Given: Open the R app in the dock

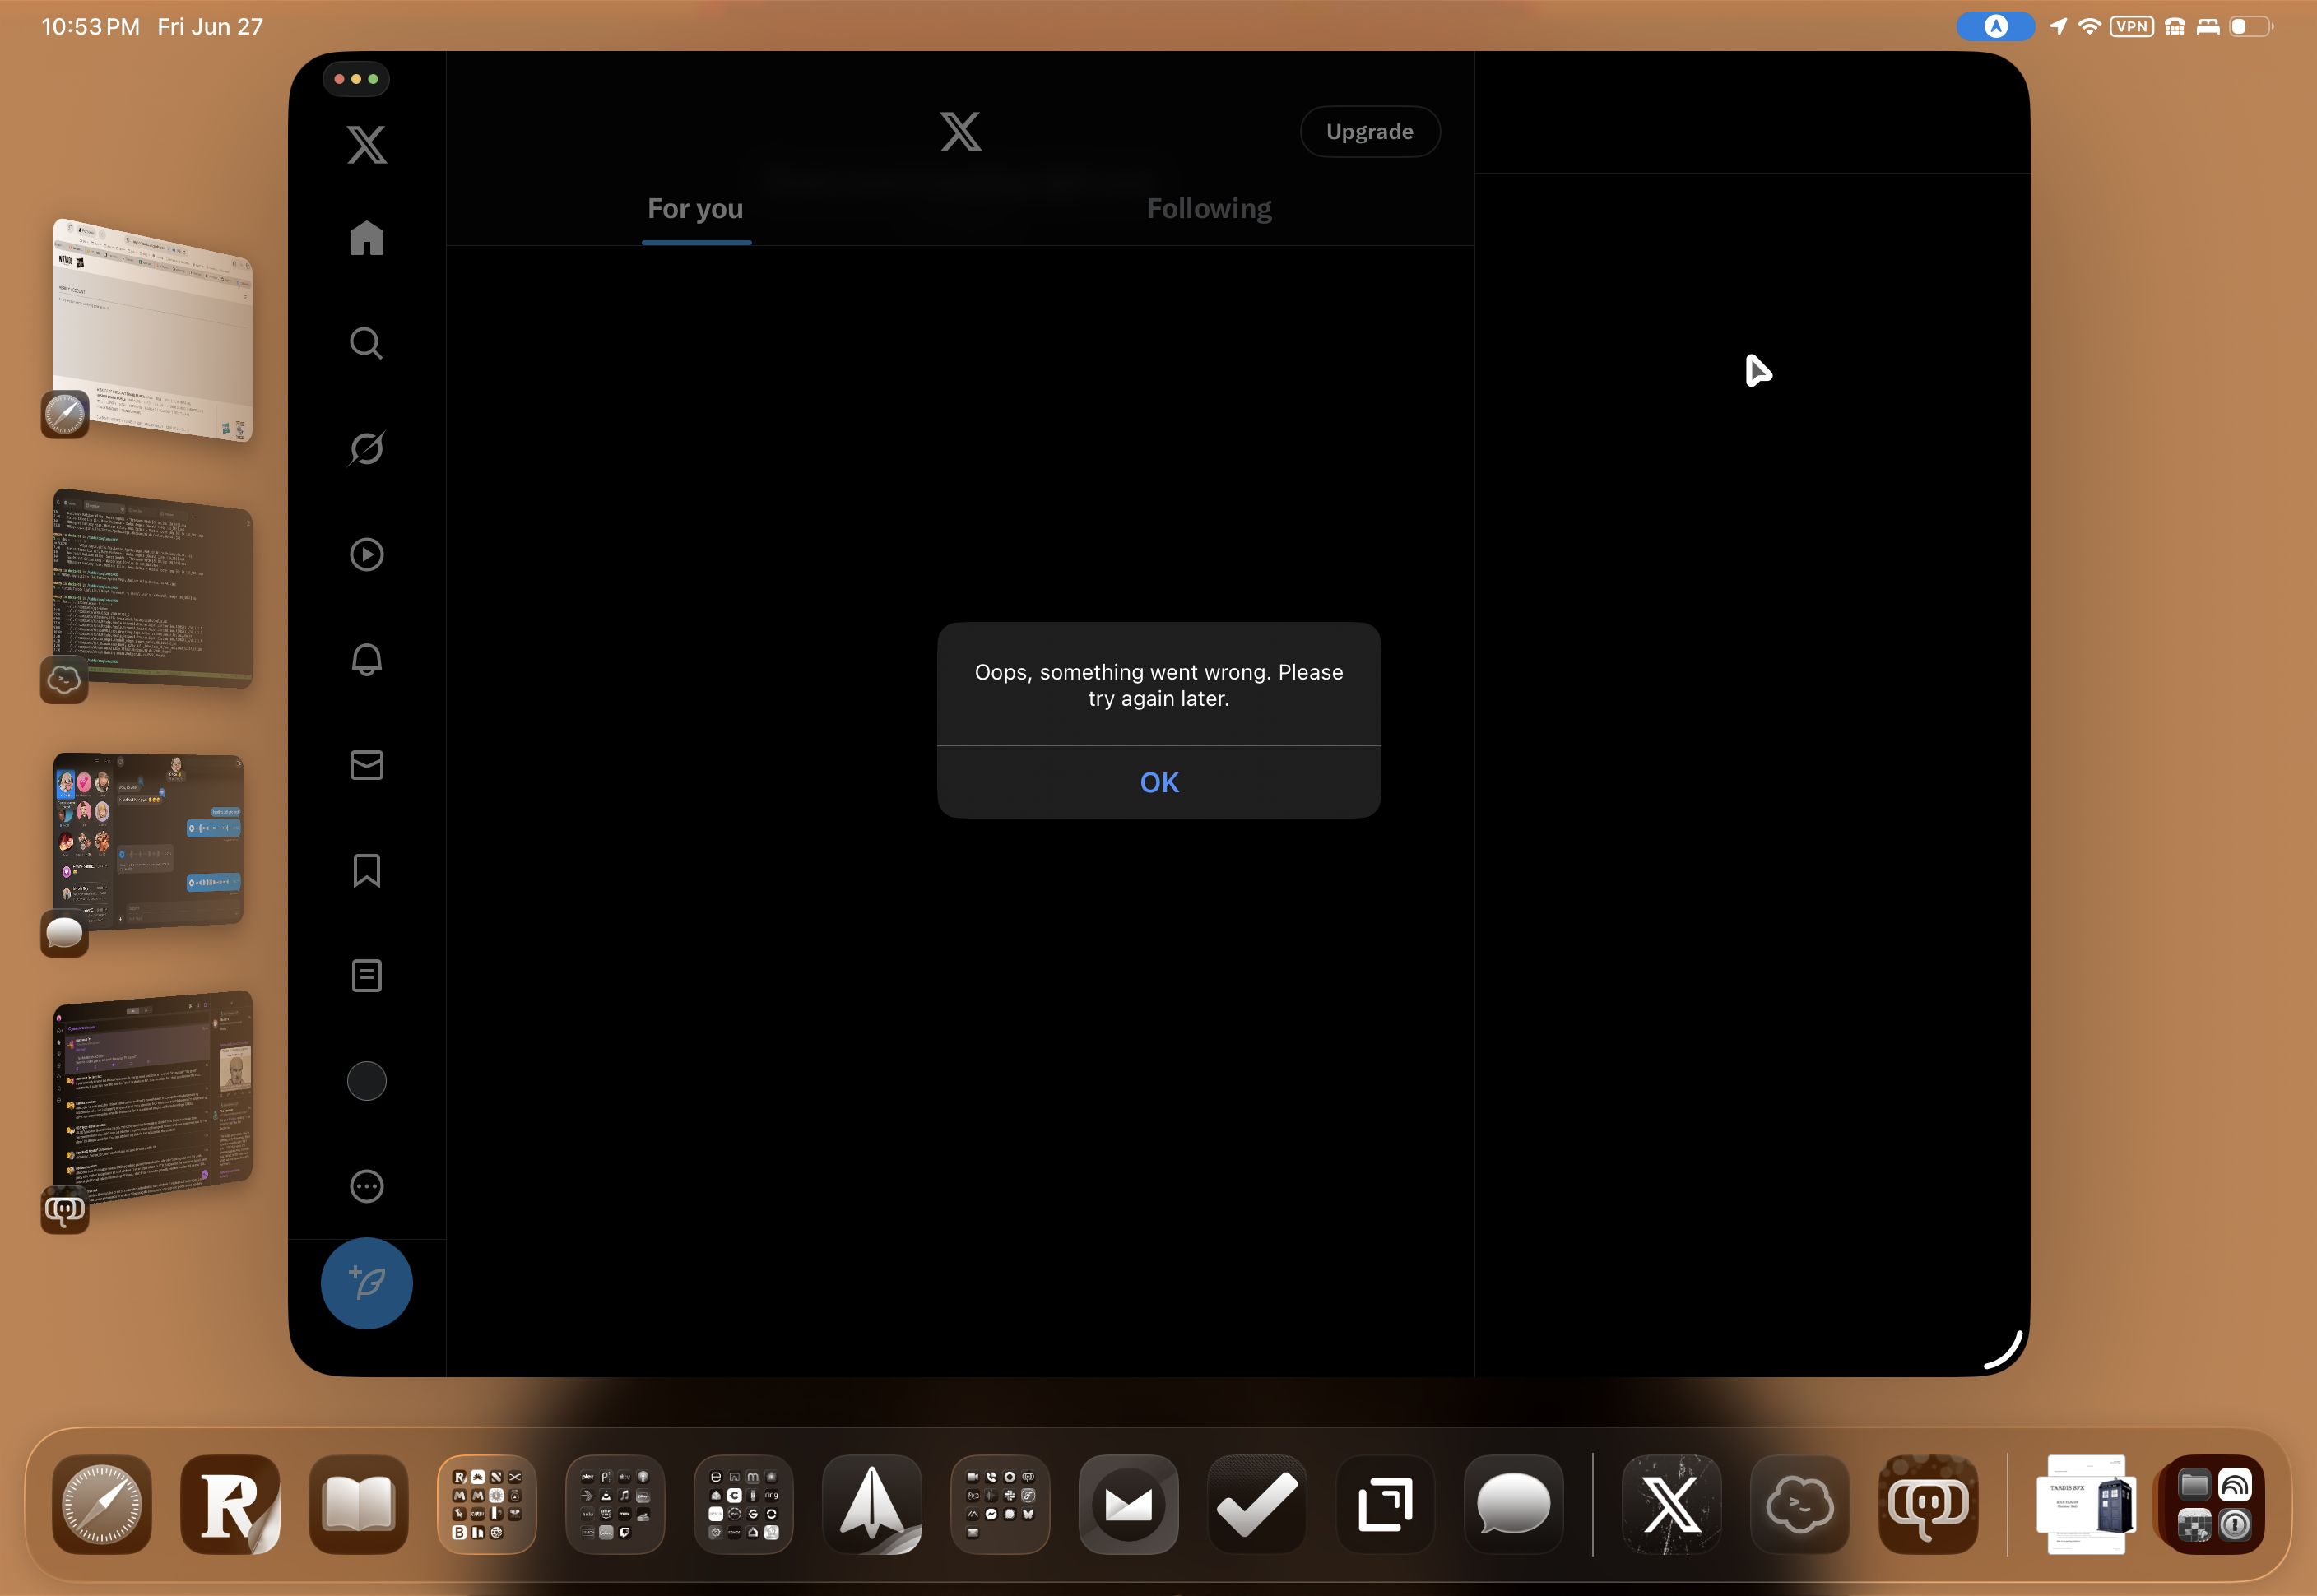Looking at the screenshot, I should point(230,1504).
